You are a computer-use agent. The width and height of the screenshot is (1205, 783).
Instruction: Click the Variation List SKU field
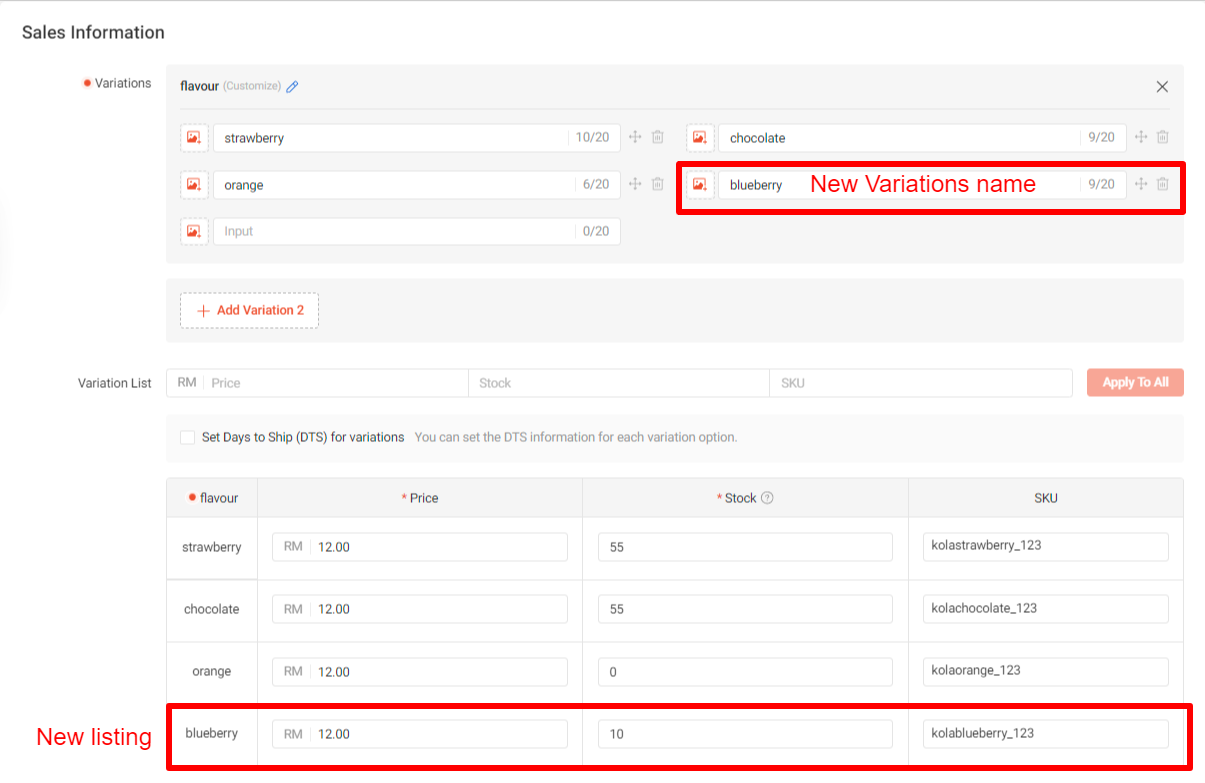coord(921,383)
